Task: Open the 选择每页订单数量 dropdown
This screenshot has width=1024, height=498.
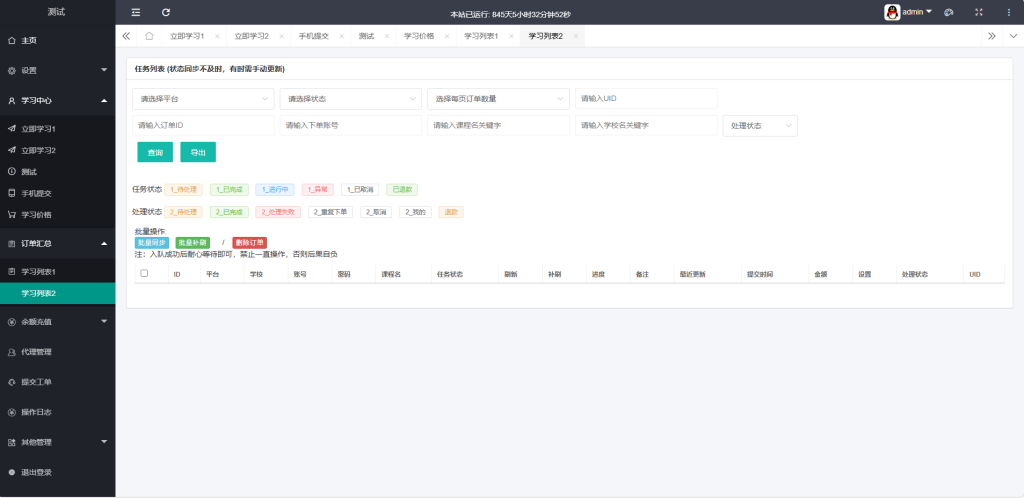Action: tap(498, 99)
